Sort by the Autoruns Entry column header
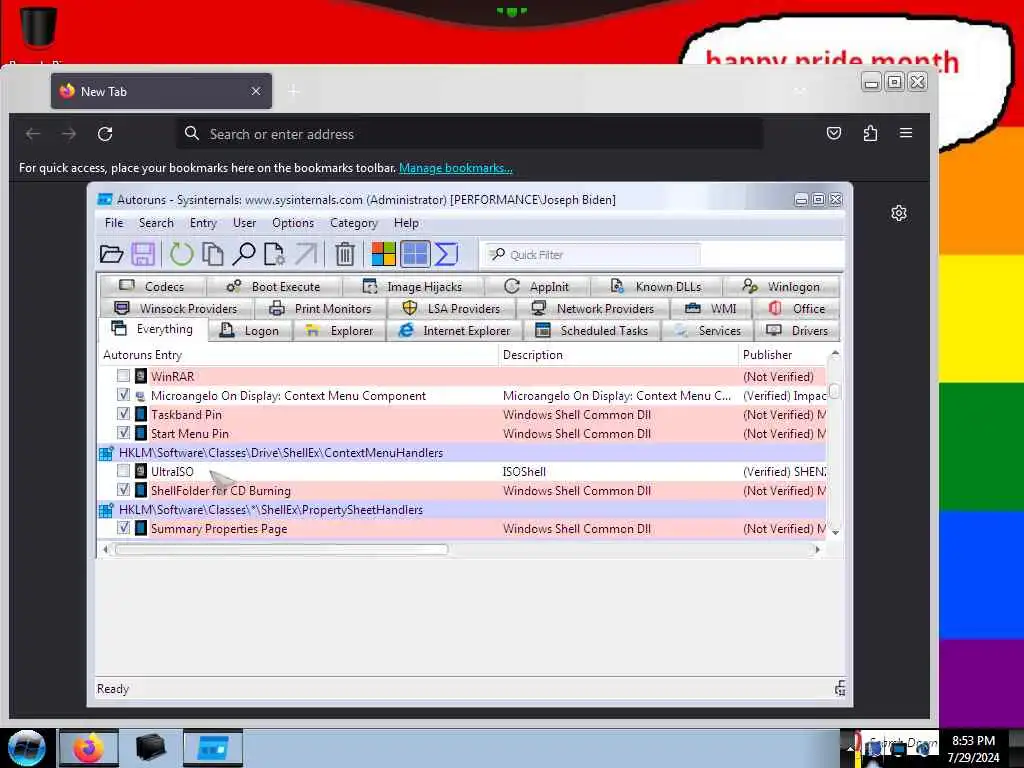 (298, 355)
